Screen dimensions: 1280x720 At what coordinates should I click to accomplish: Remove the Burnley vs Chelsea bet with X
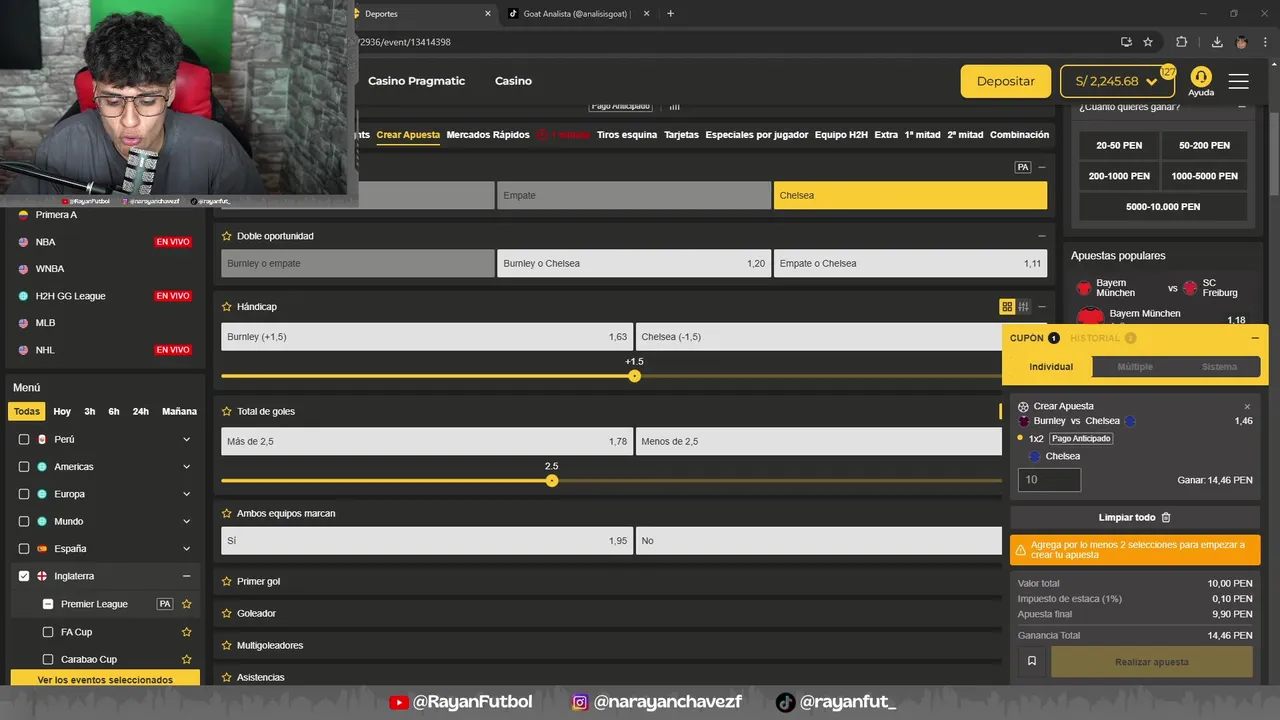click(x=1247, y=406)
